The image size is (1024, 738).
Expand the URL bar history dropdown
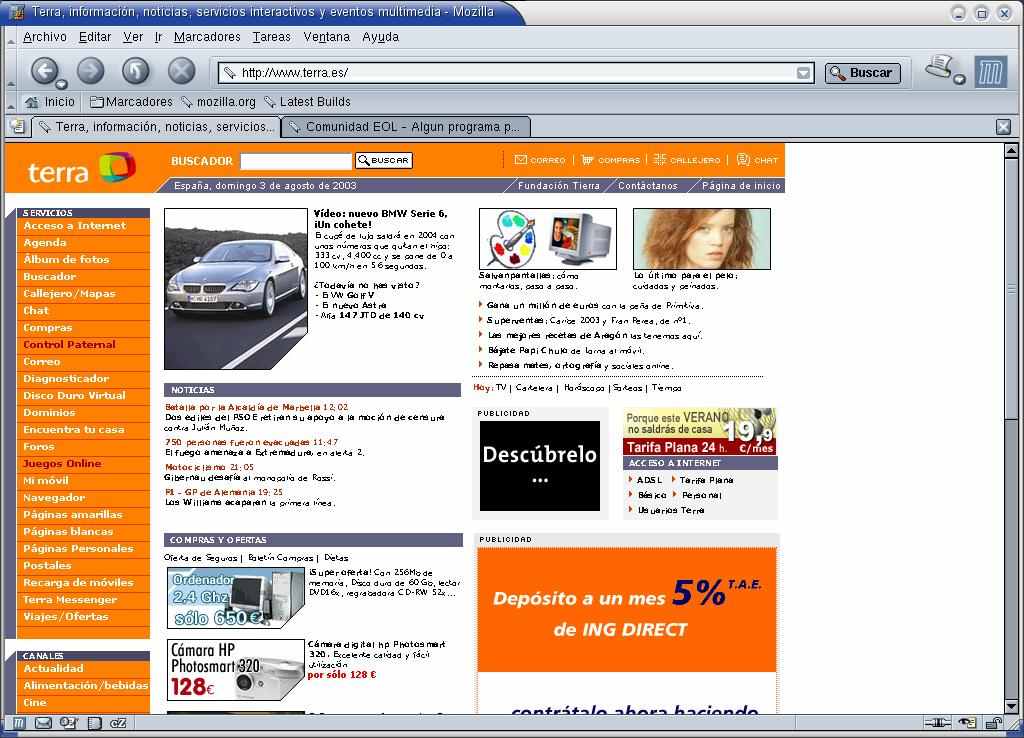[804, 72]
